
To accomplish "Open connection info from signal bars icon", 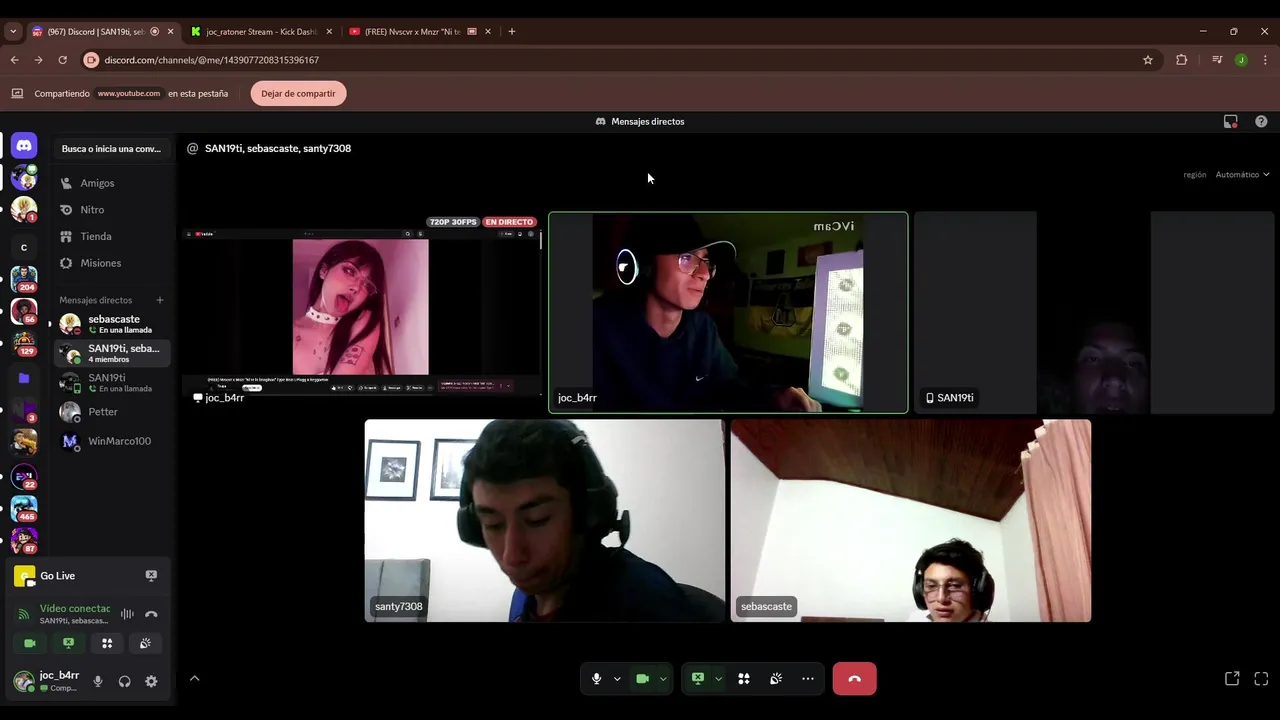I will (x=24, y=614).
